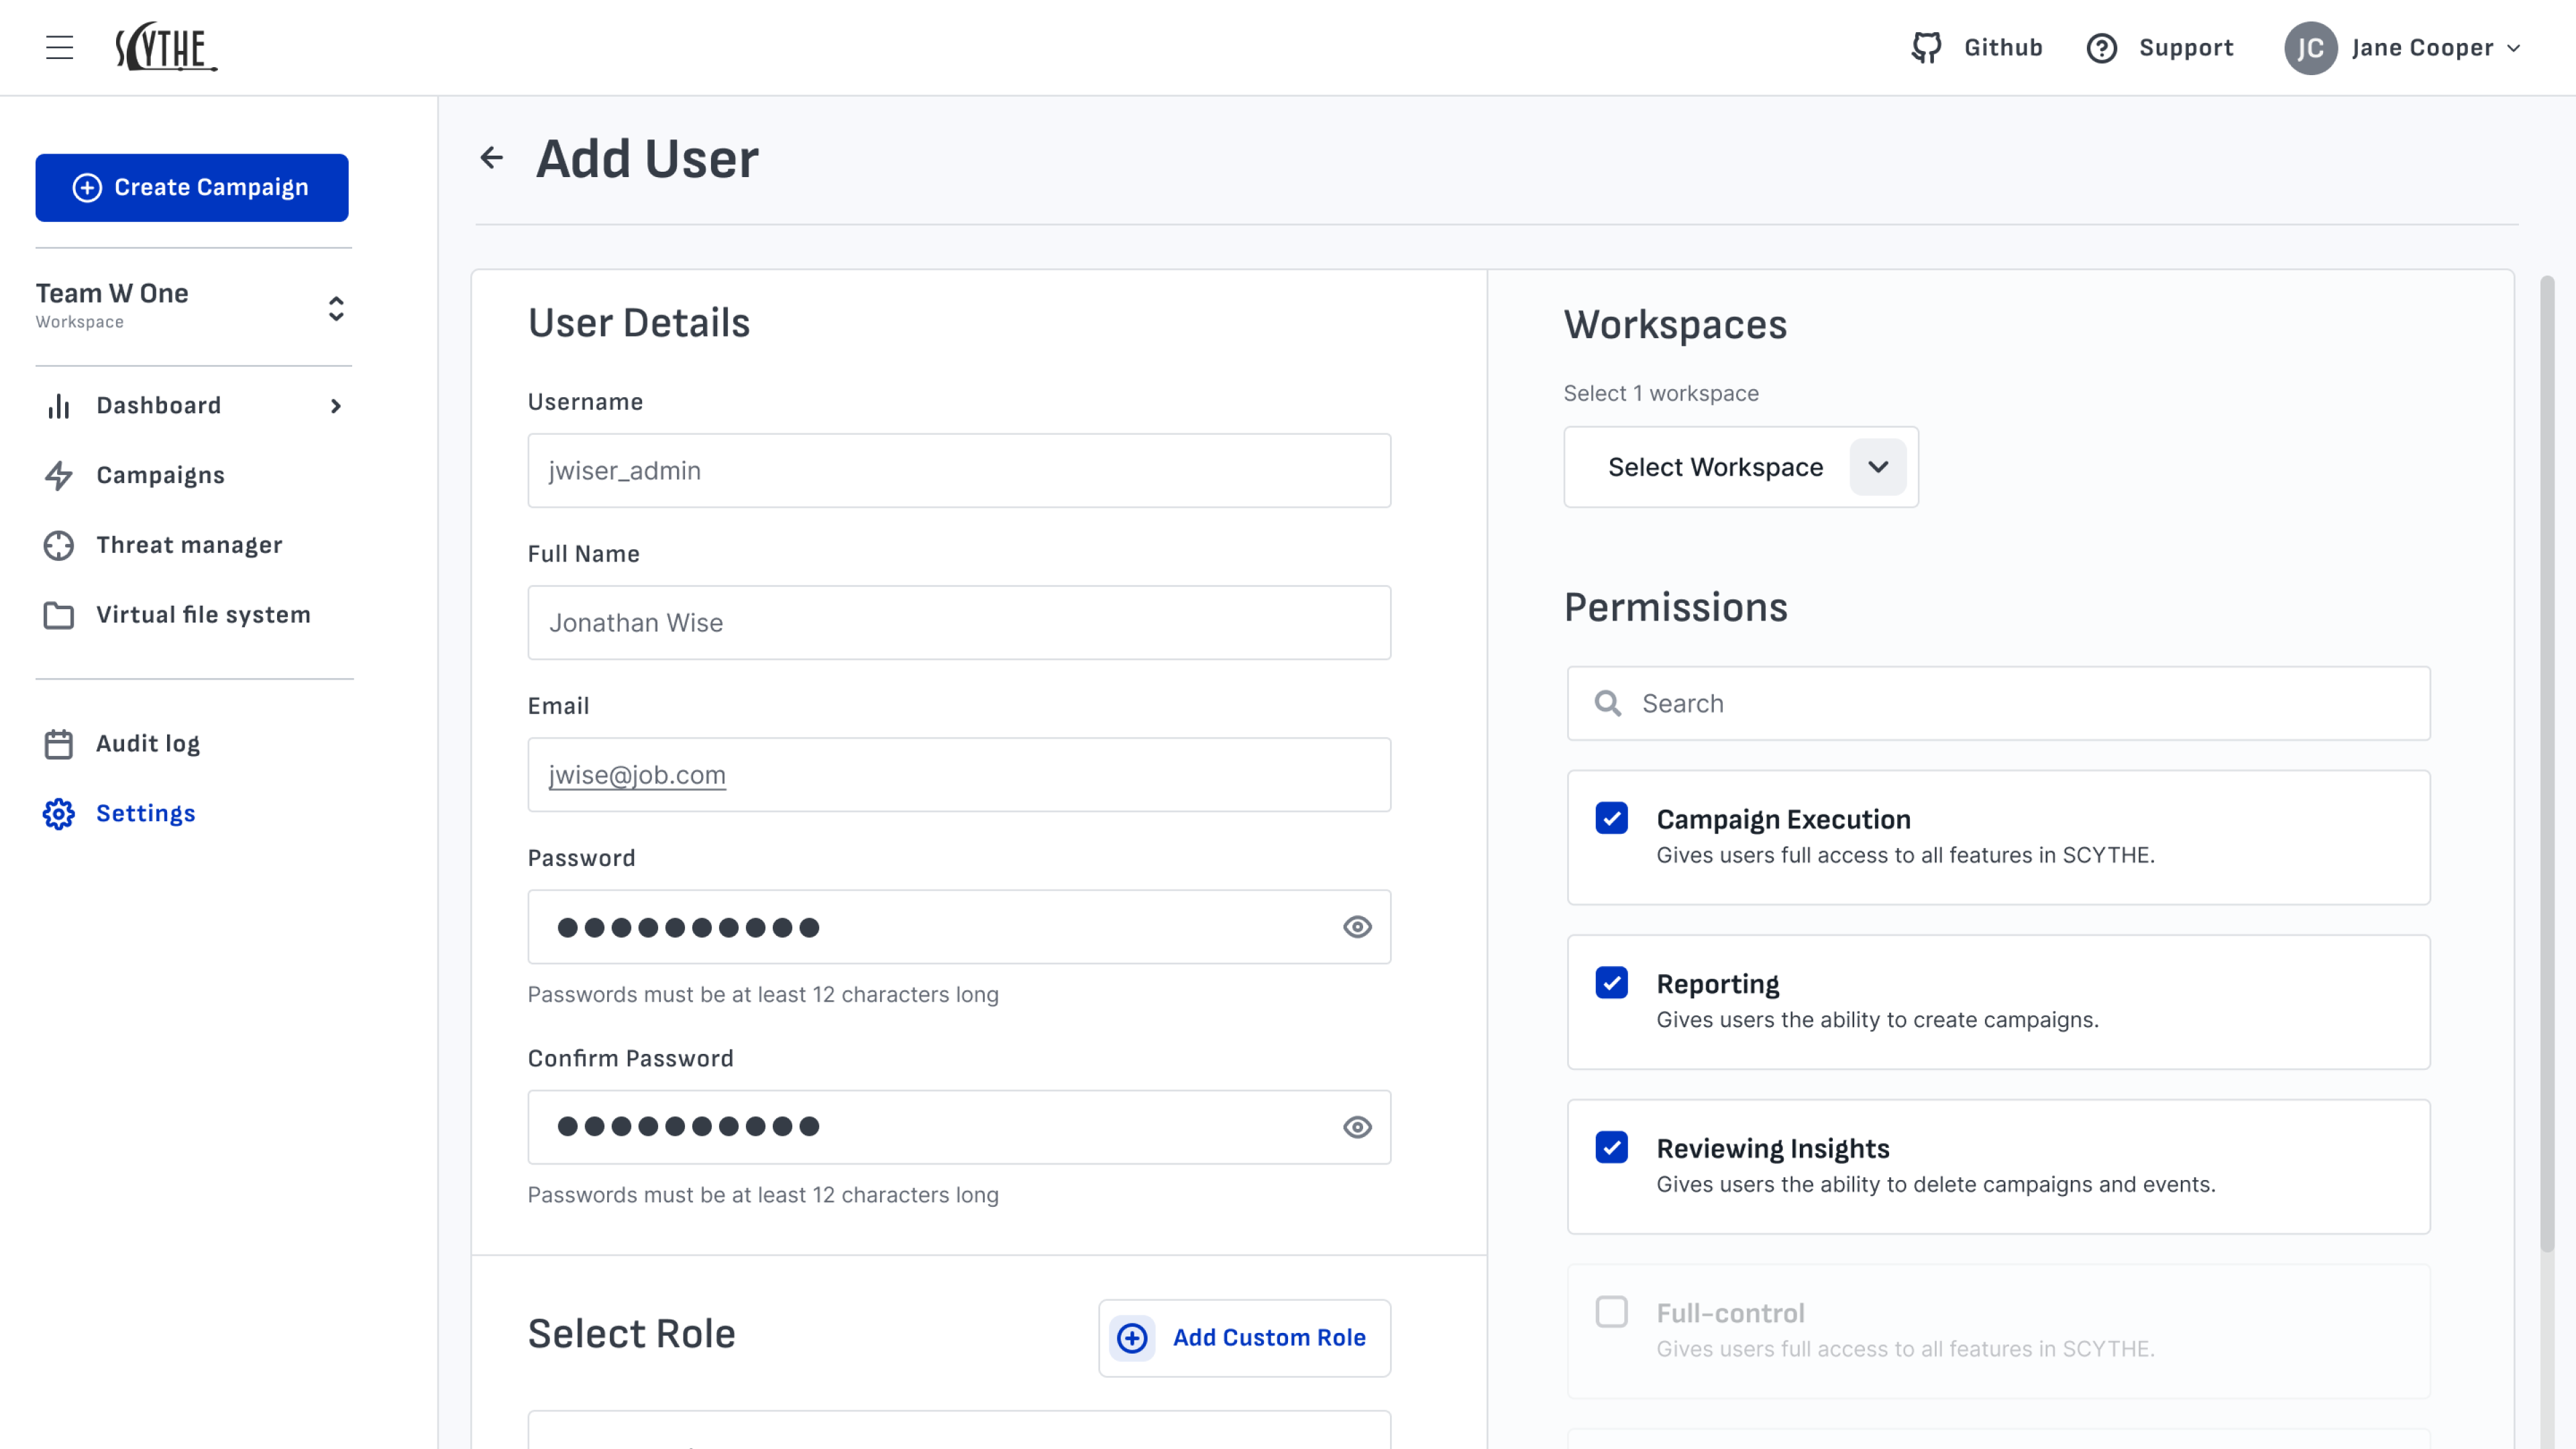Click the Threat manager crosshair icon
The width and height of the screenshot is (2576, 1449).
pos(59,545)
